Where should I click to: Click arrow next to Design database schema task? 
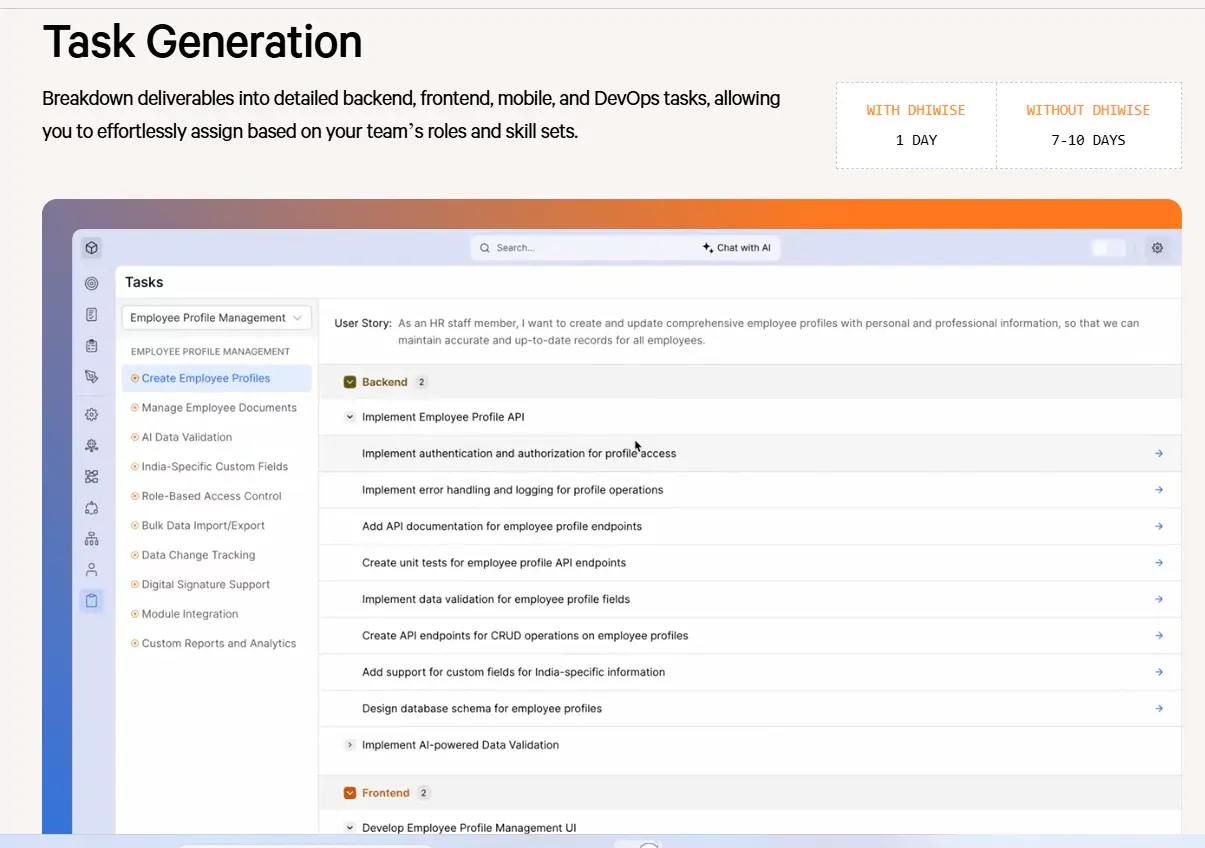pos(1159,709)
